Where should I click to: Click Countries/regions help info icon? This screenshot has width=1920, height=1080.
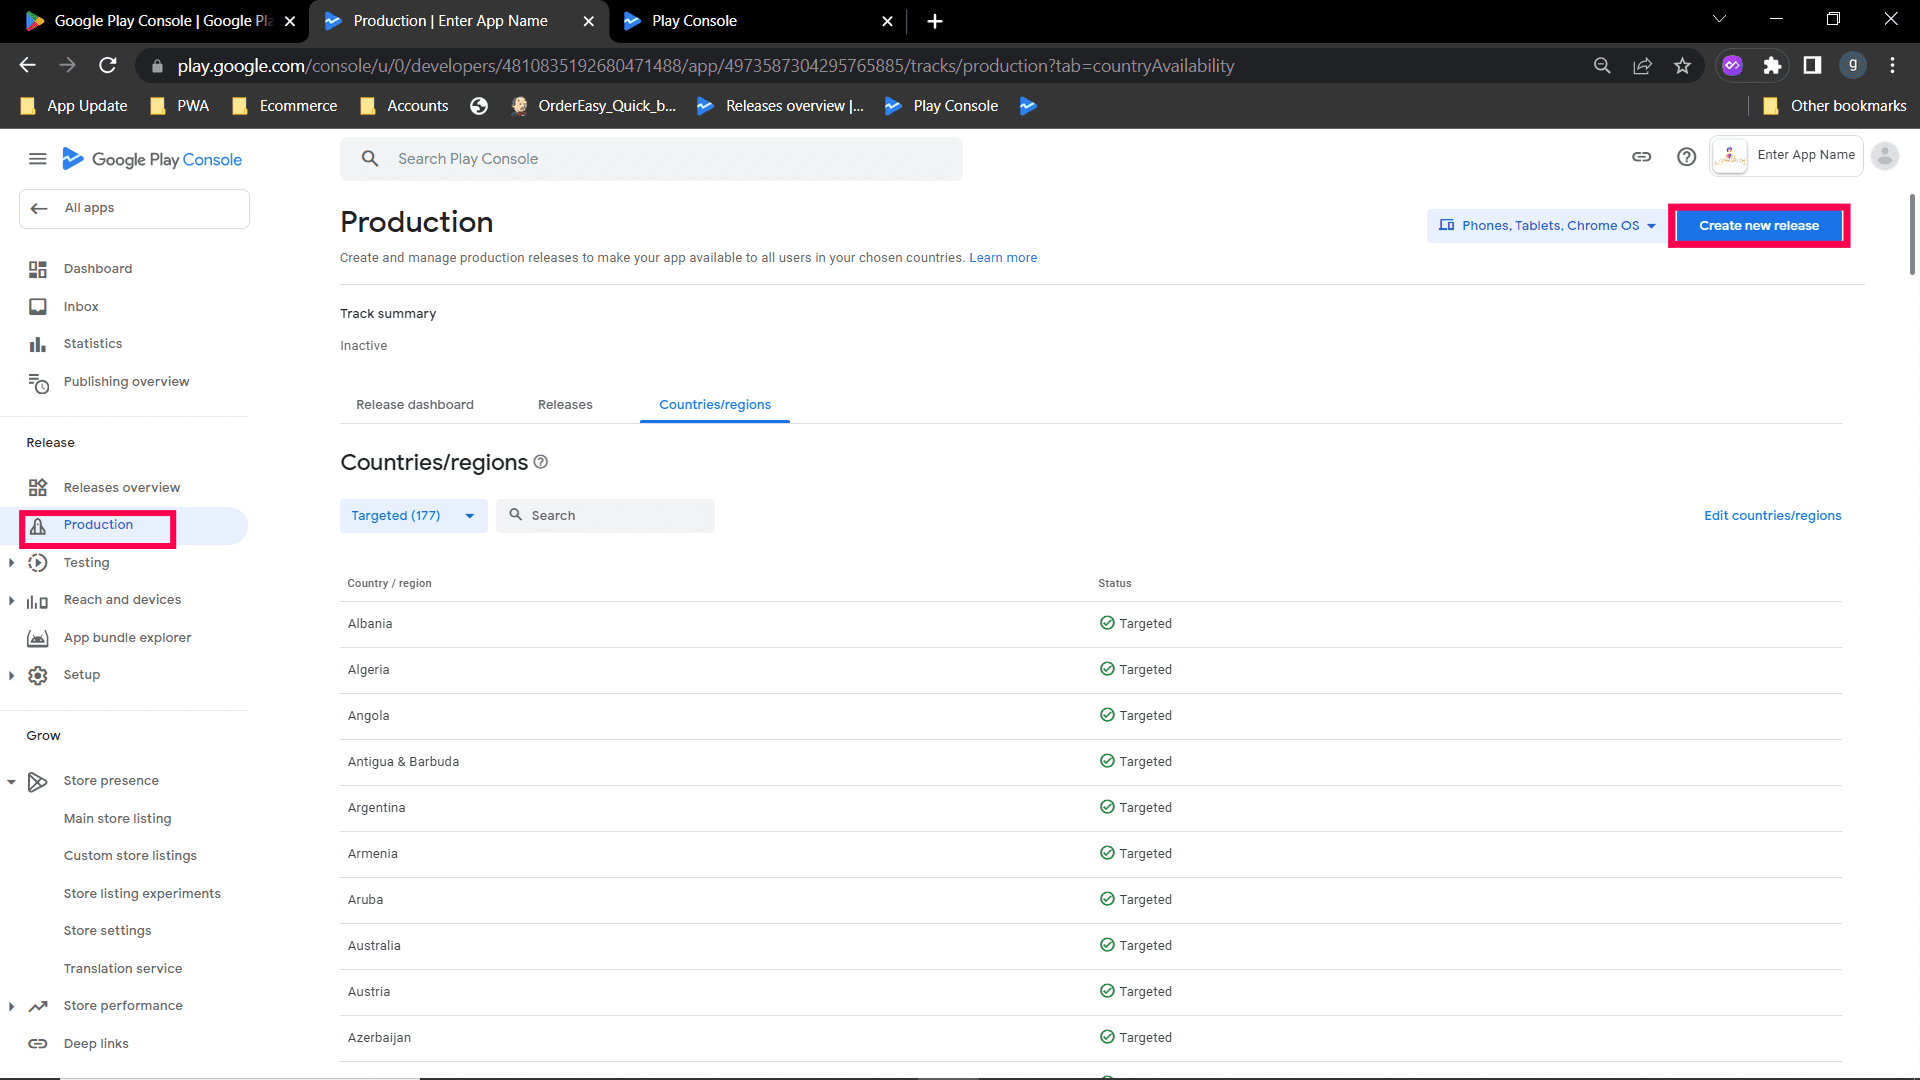(x=541, y=462)
